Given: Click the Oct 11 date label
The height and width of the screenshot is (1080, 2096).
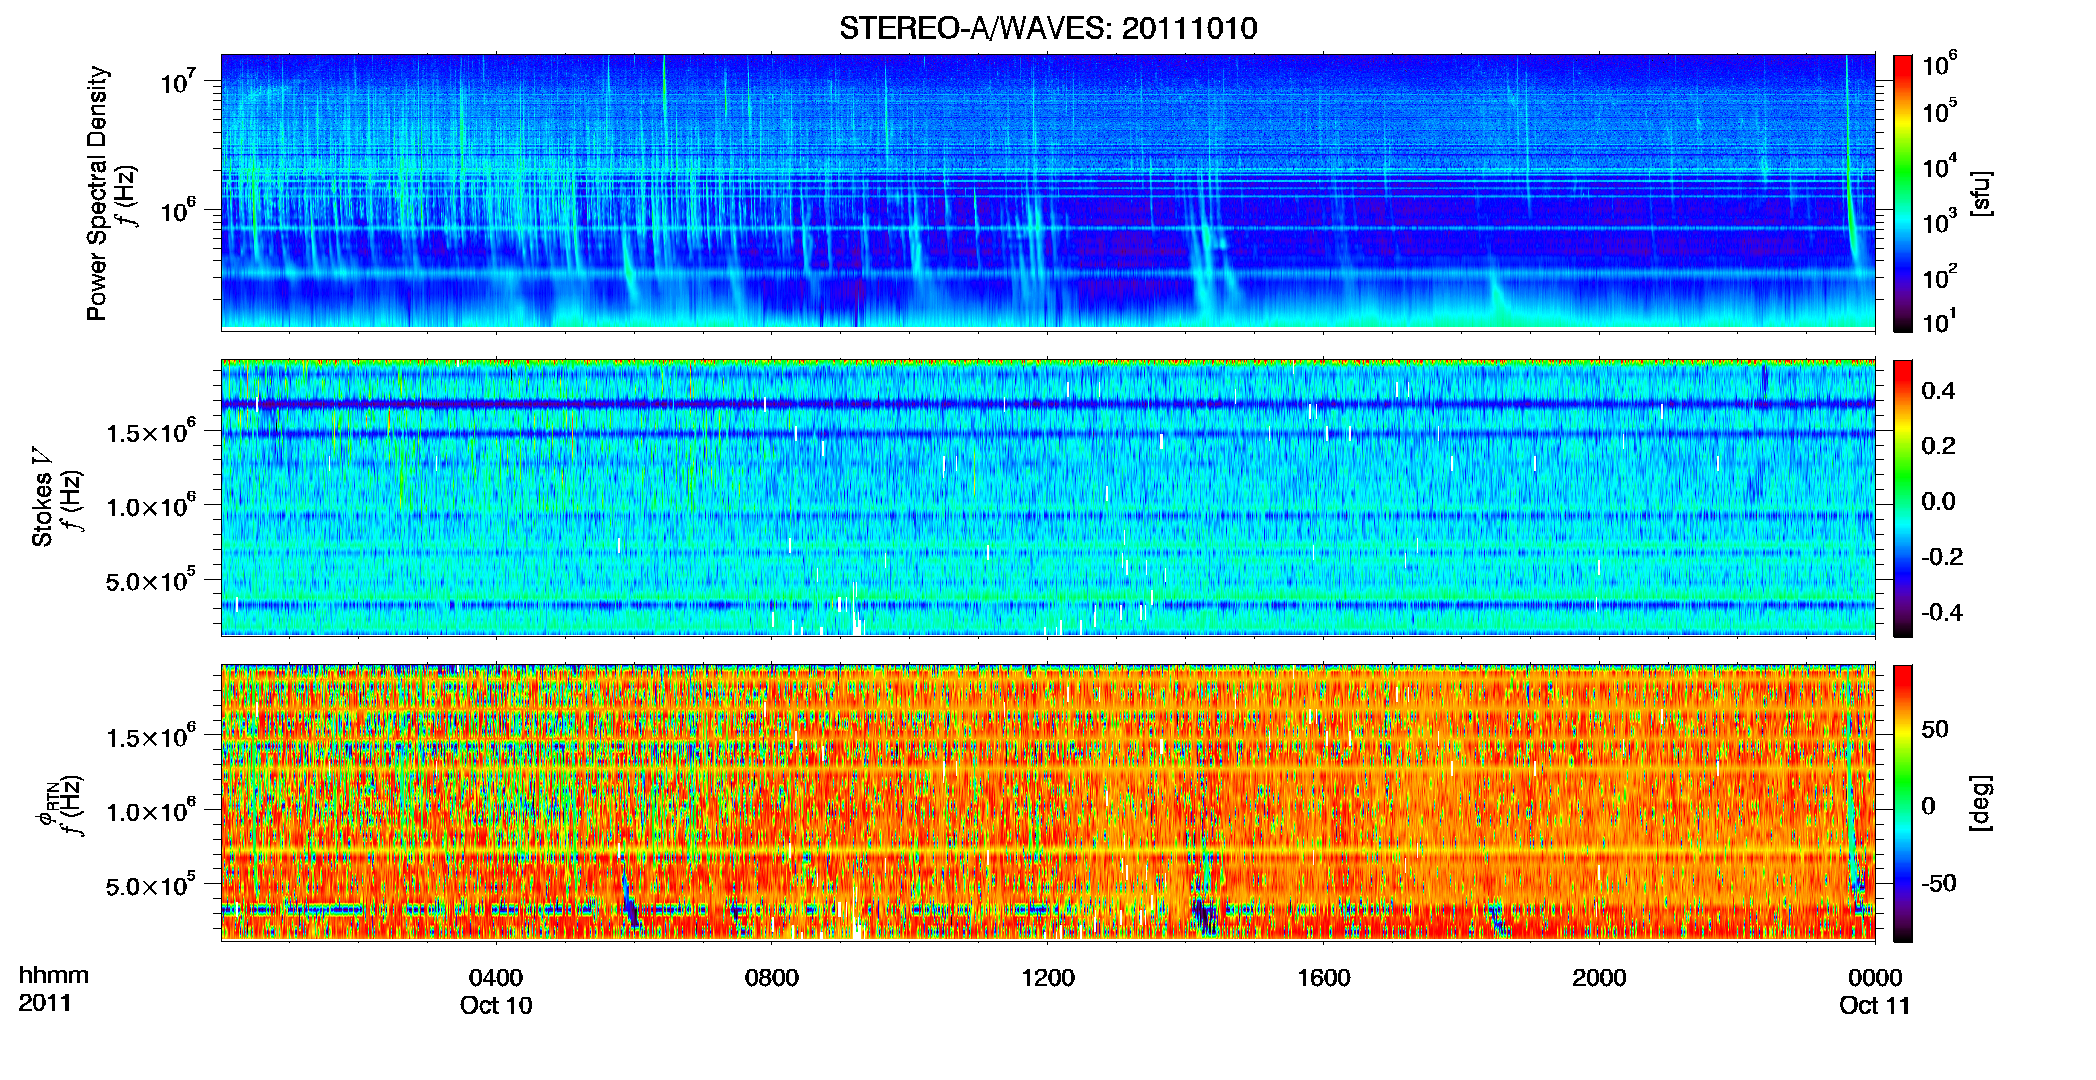Looking at the screenshot, I should coord(1875,1006).
